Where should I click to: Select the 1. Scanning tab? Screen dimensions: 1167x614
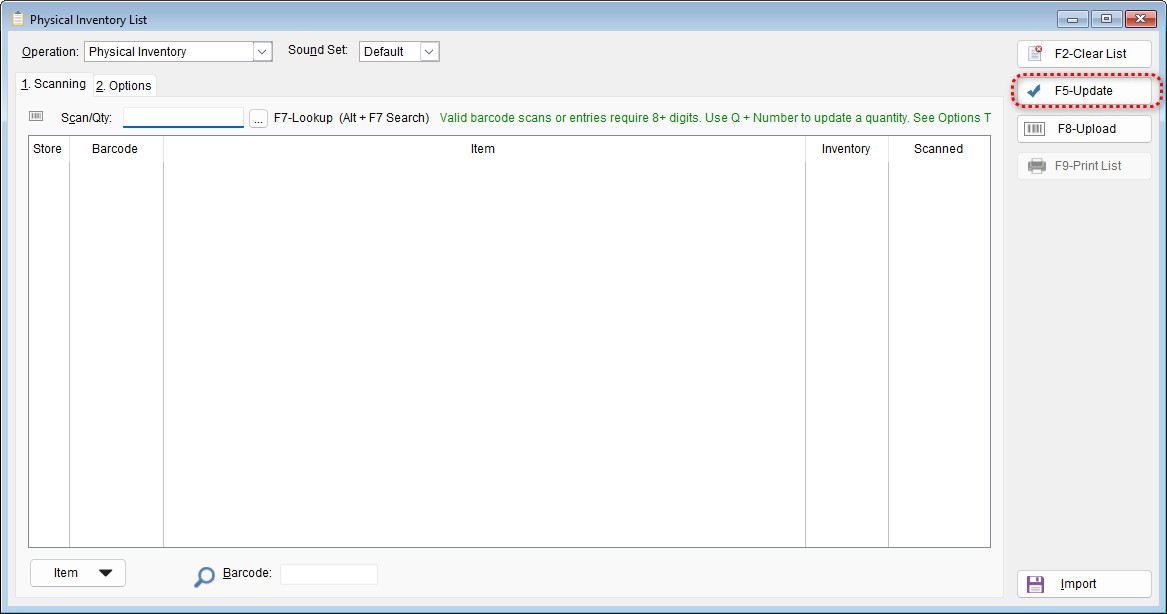tap(54, 84)
